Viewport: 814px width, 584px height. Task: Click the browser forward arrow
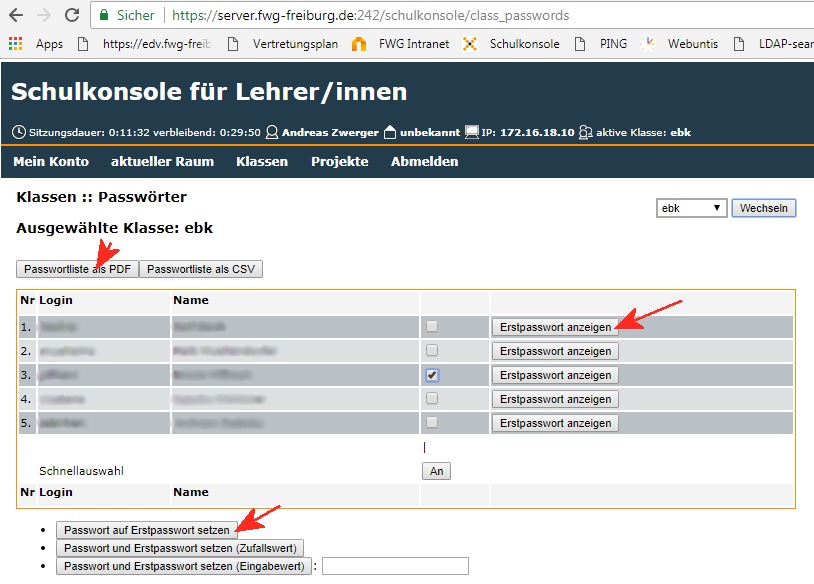click(43, 16)
